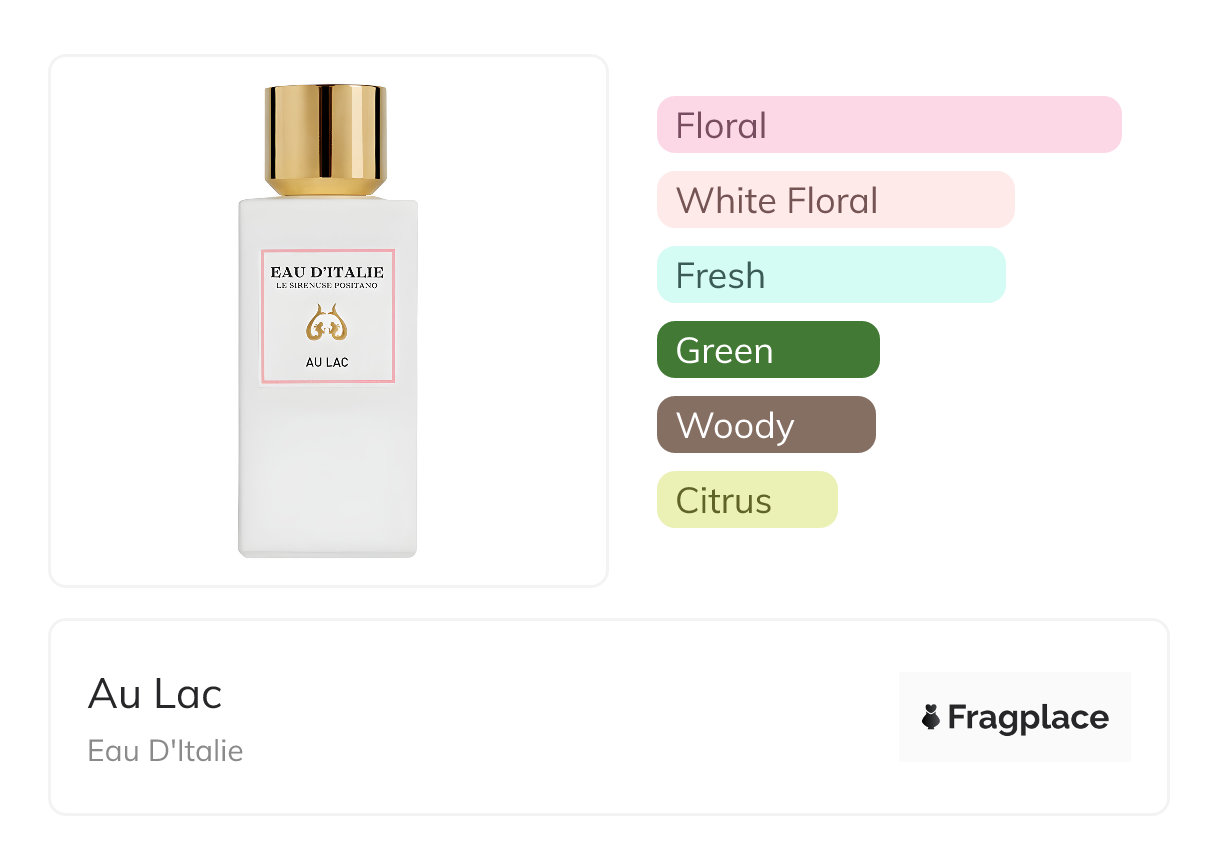The width and height of the screenshot is (1218, 864).
Task: Click the word Floral in the pink bar
Action: pyautogui.click(x=721, y=126)
